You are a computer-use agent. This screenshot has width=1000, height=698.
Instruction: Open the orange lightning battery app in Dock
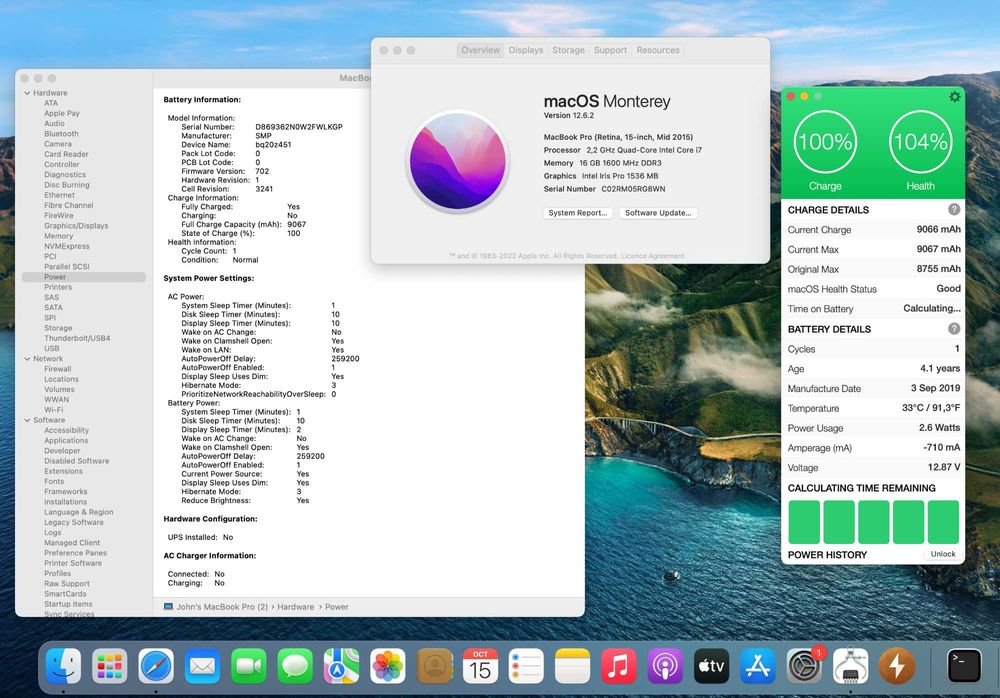click(x=897, y=666)
